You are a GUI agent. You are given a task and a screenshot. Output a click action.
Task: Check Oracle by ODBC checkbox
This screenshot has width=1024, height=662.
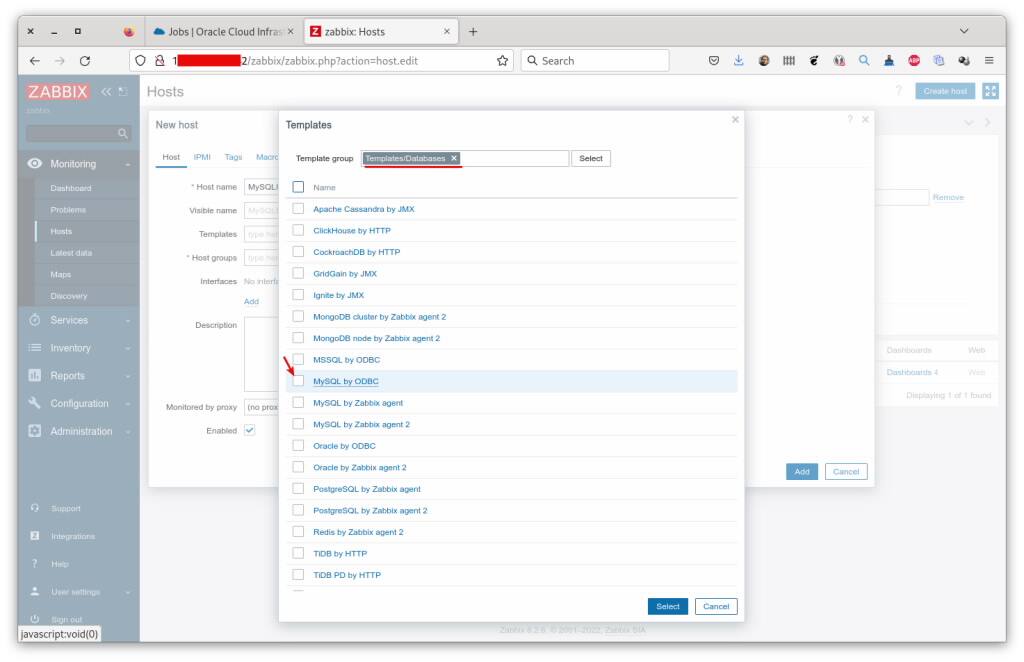point(298,446)
